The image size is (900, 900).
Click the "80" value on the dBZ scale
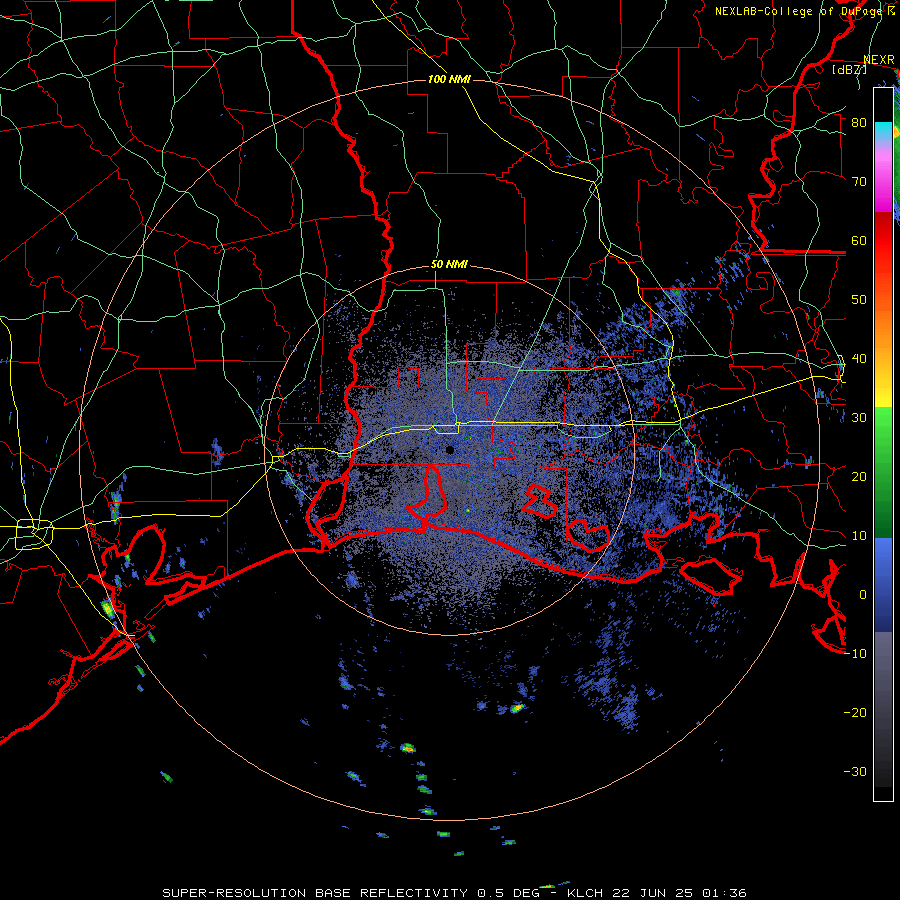(859, 122)
